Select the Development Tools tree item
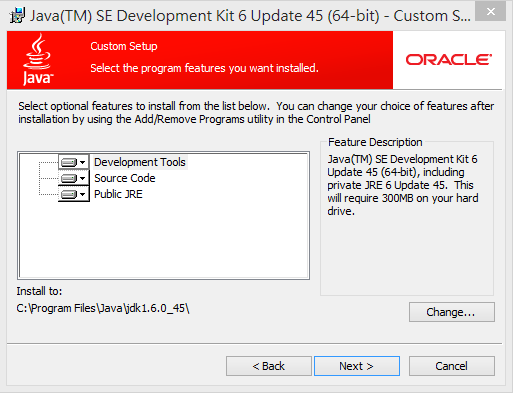Image resolution: width=513 pixels, height=393 pixels. 140,162
